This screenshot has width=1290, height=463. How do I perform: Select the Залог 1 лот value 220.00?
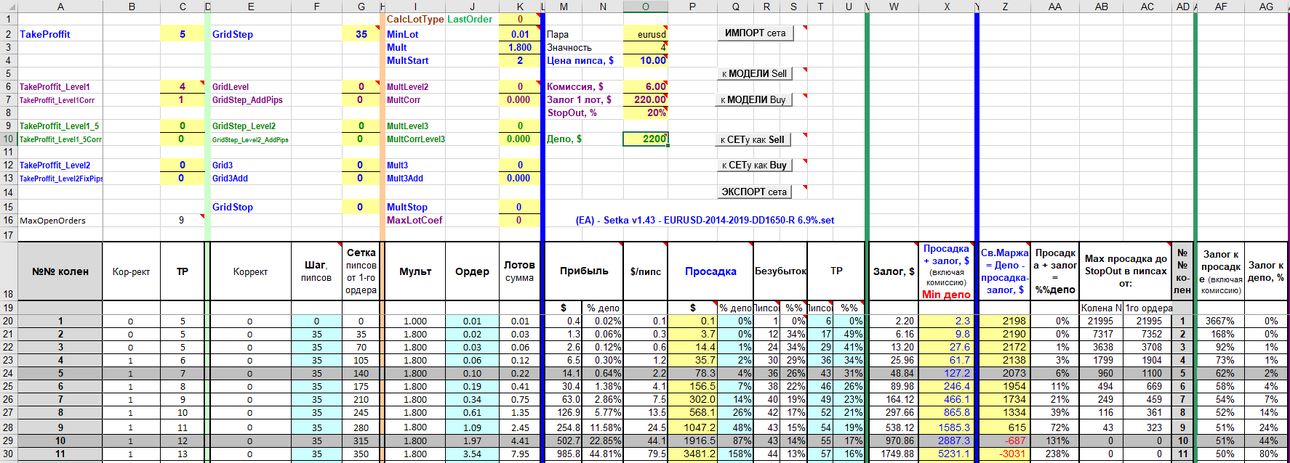[x=646, y=99]
